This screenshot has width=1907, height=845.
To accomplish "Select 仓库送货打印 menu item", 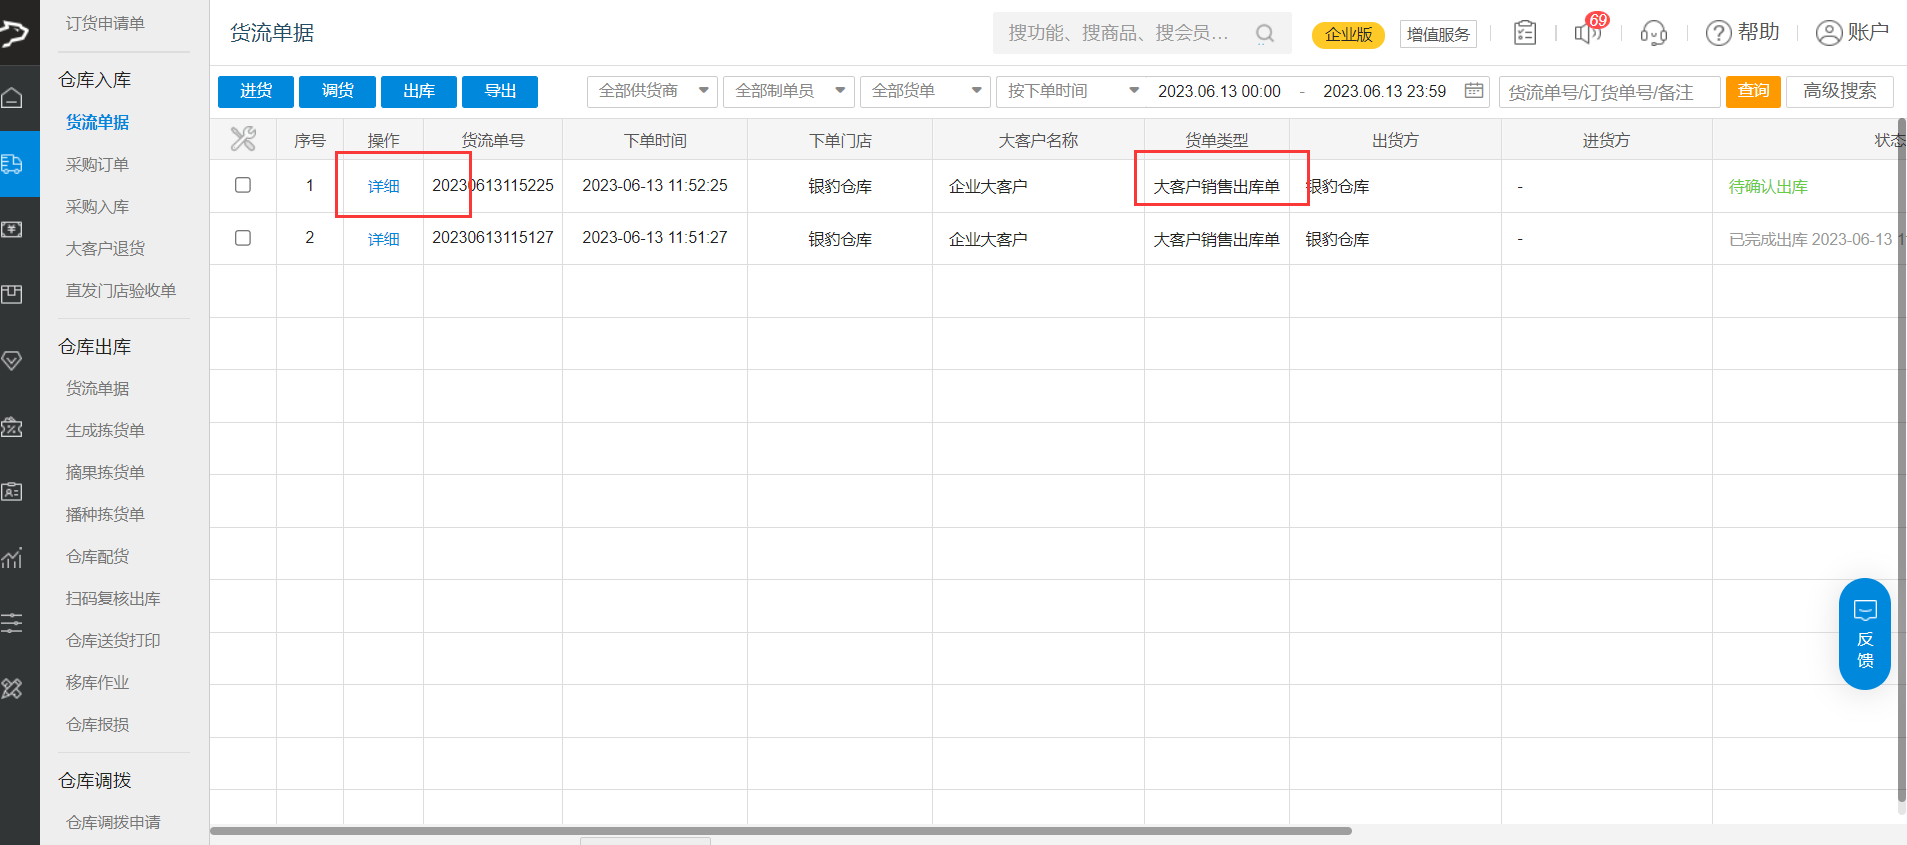I will pos(113,640).
